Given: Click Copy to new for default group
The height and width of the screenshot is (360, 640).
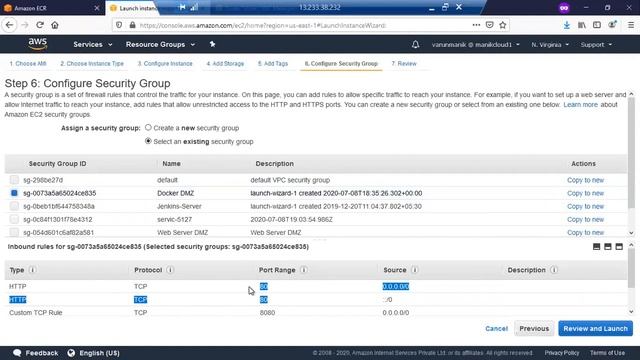Looking at the screenshot, I should (x=585, y=180).
